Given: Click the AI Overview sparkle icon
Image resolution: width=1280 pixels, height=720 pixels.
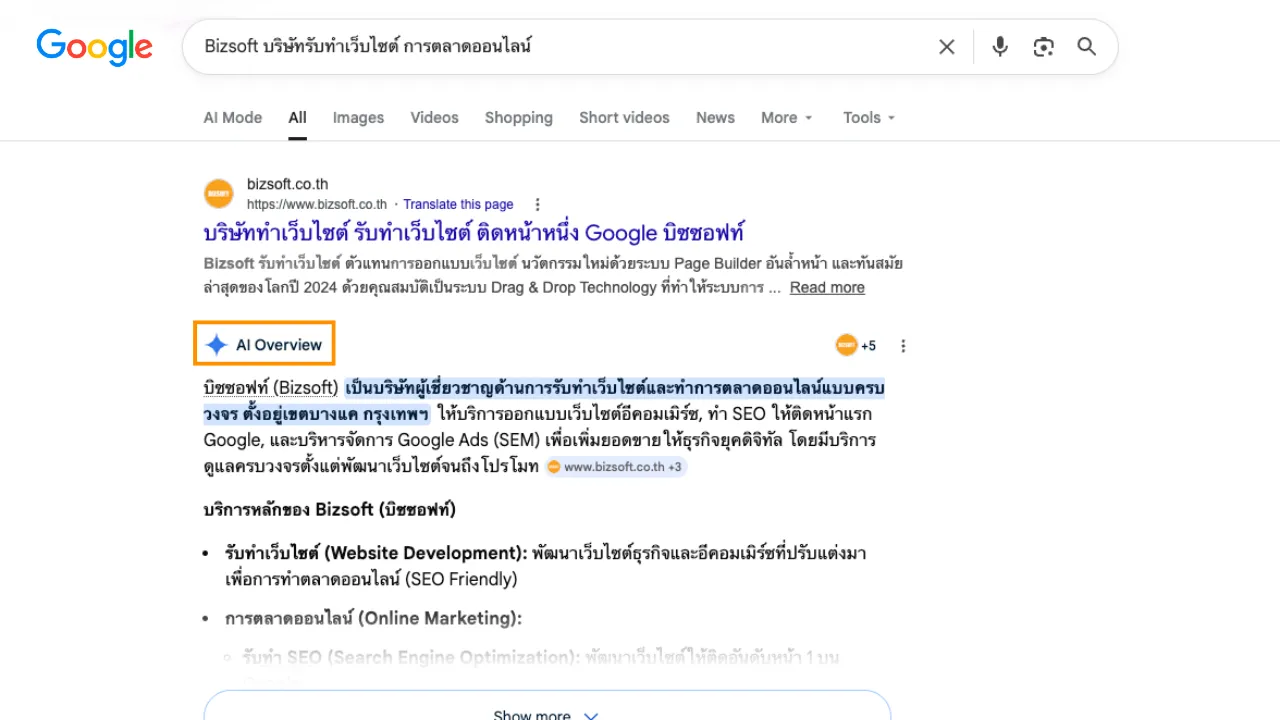Looking at the screenshot, I should (216, 345).
